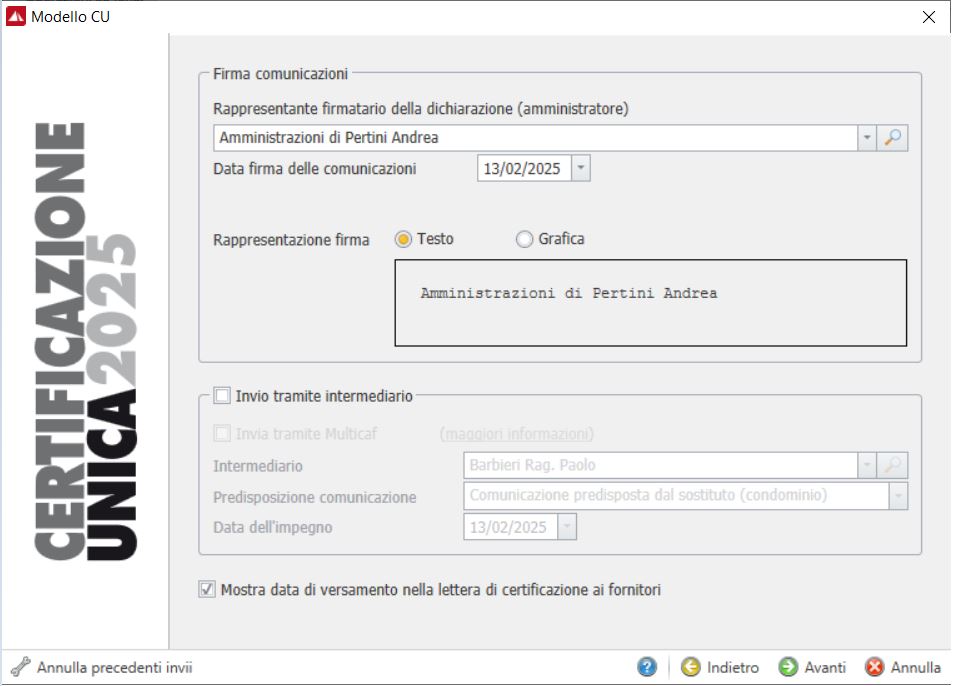Expand the Intermediario dropdown arrow
This screenshot has width=956, height=686.
pyautogui.click(x=867, y=465)
